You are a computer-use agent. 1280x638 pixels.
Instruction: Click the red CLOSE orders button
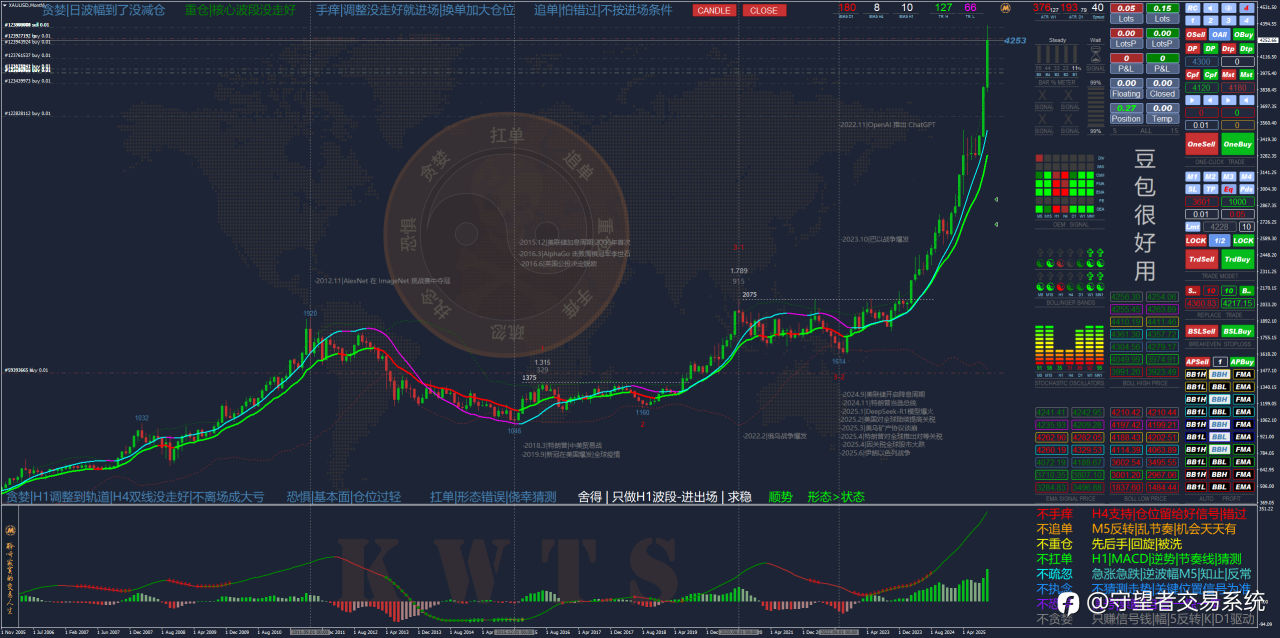[763, 10]
